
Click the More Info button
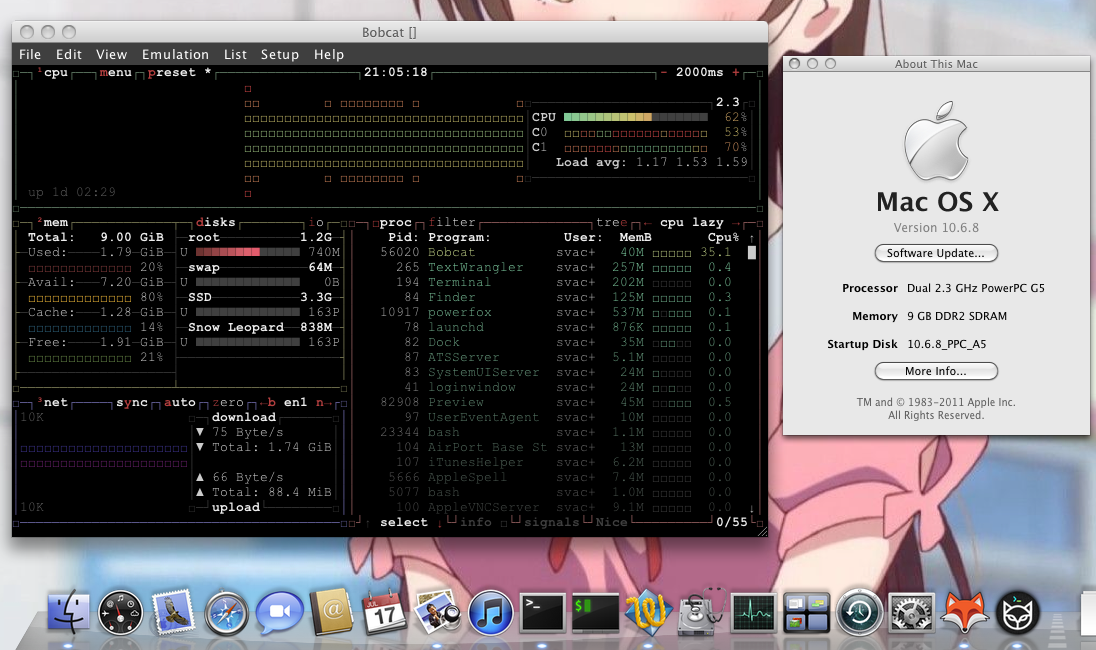click(x=936, y=371)
